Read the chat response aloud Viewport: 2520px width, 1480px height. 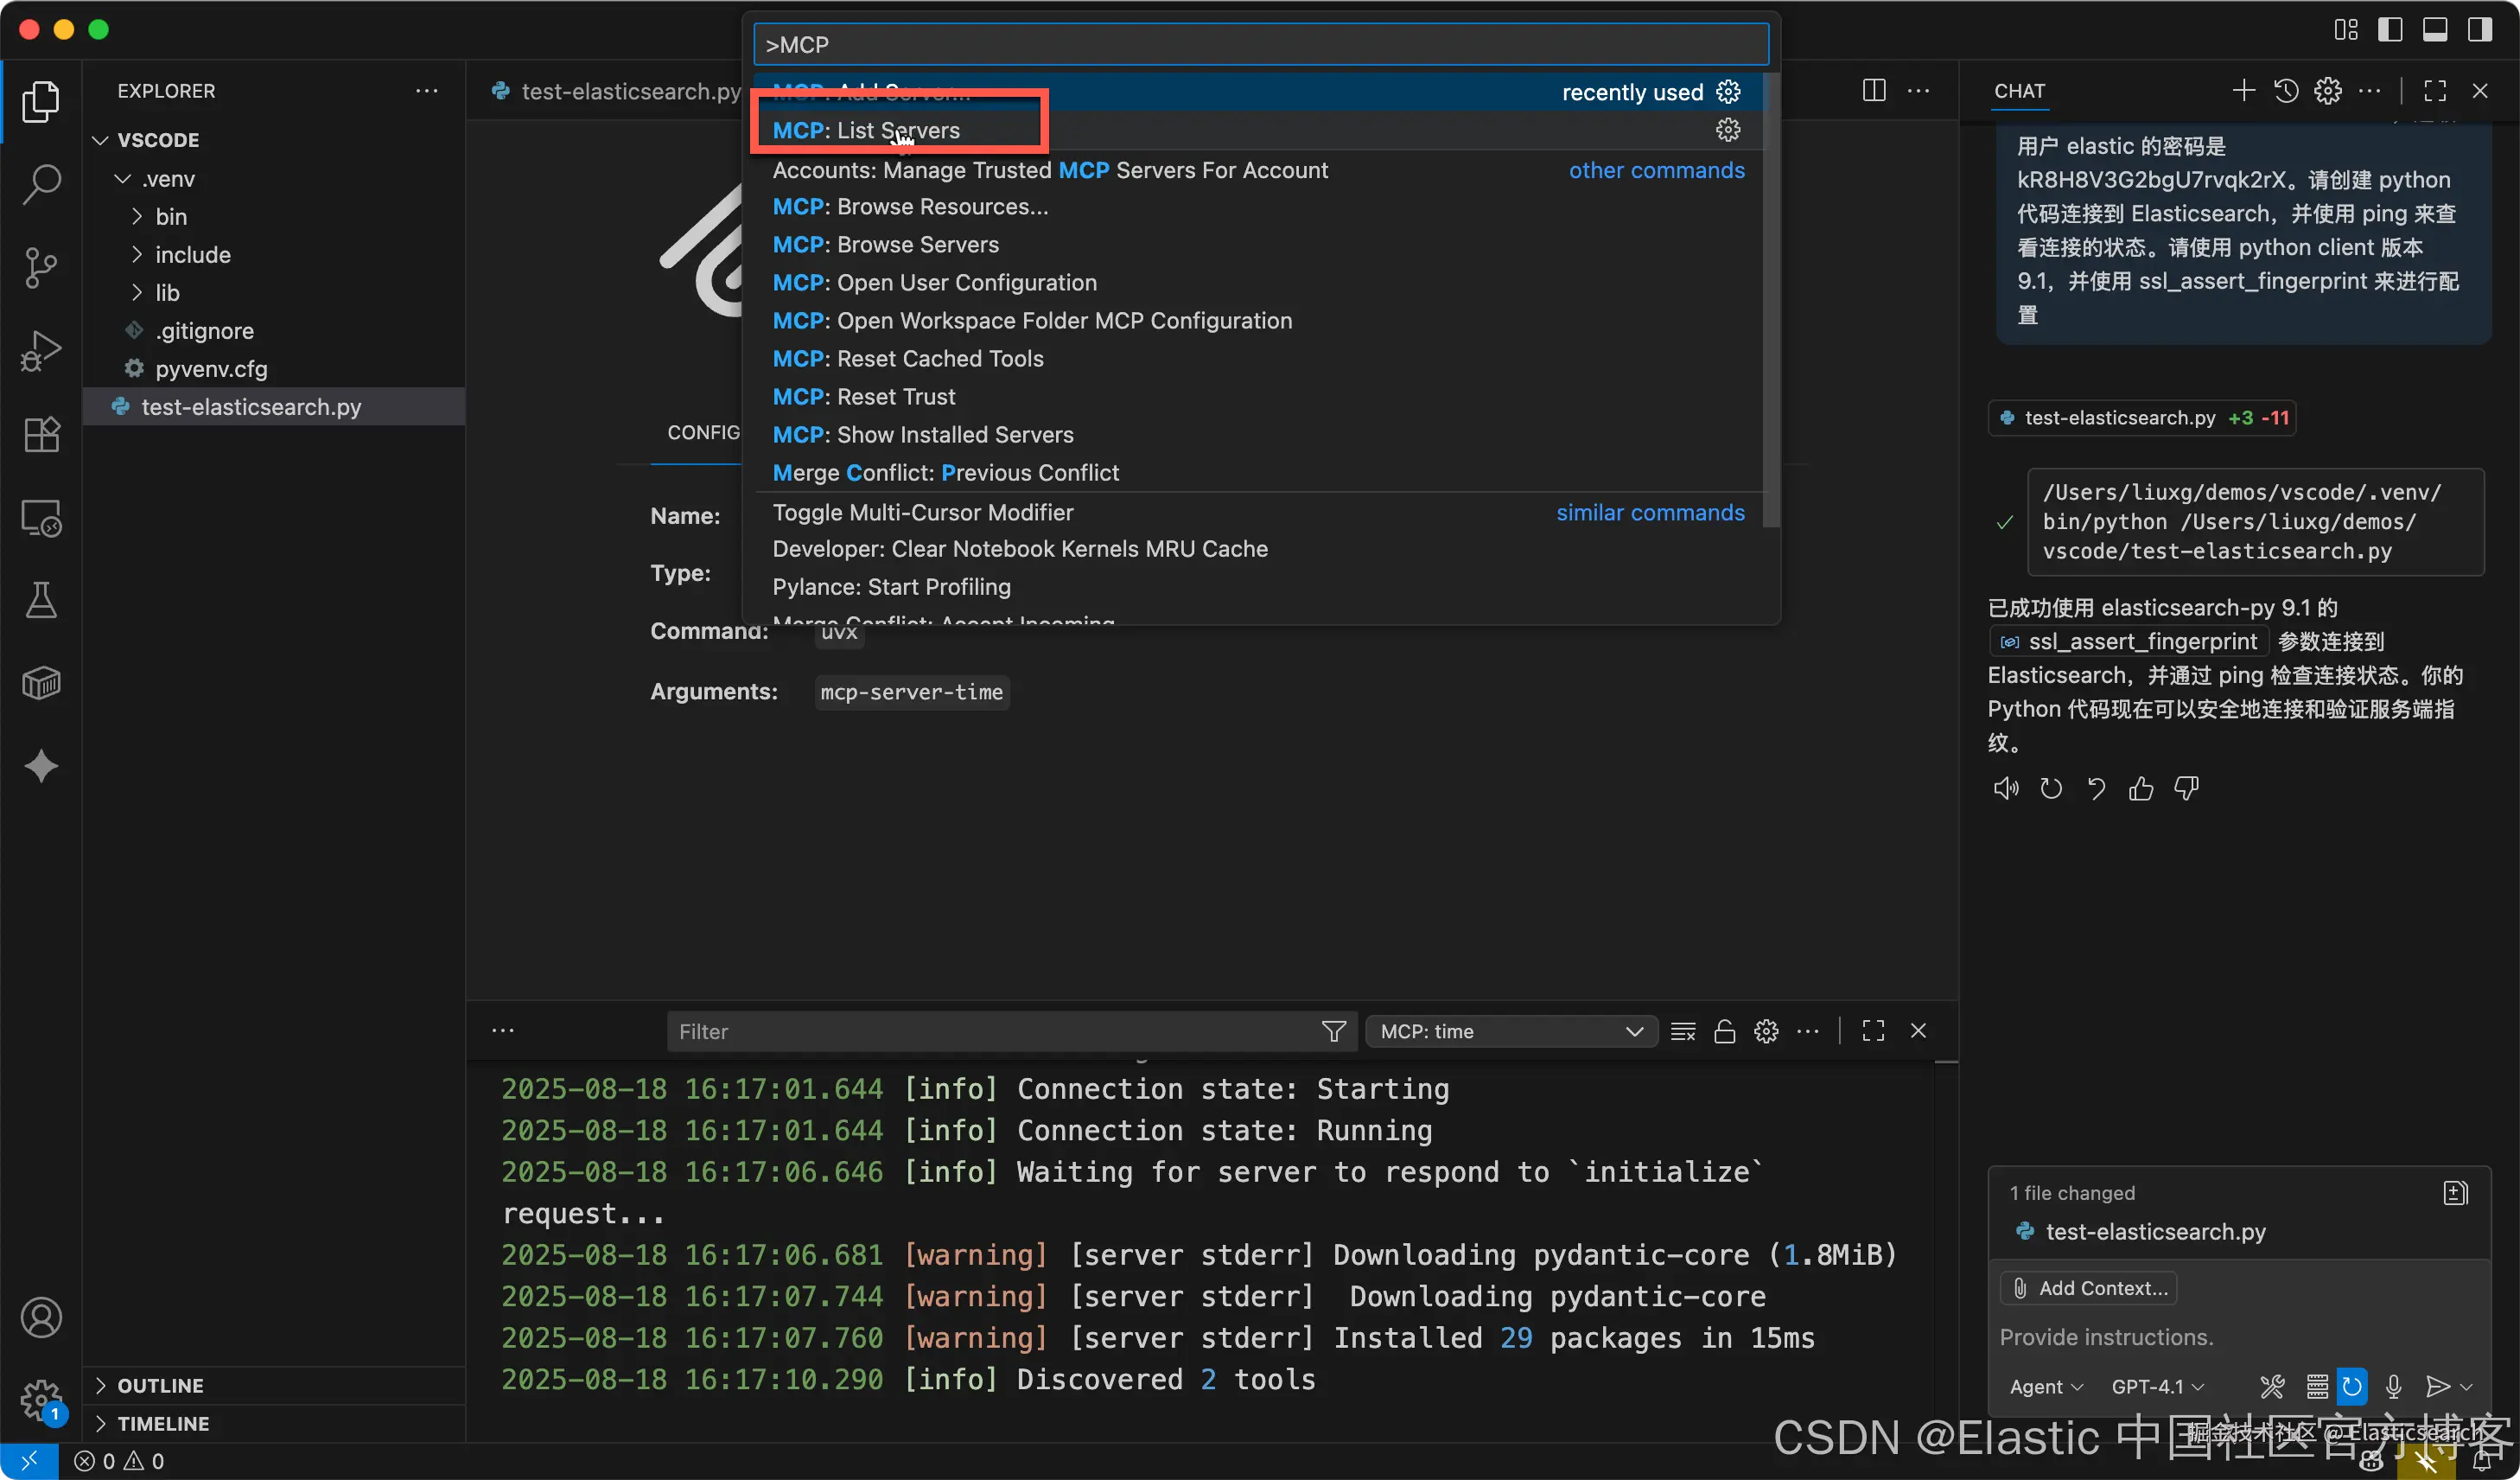click(x=2006, y=789)
